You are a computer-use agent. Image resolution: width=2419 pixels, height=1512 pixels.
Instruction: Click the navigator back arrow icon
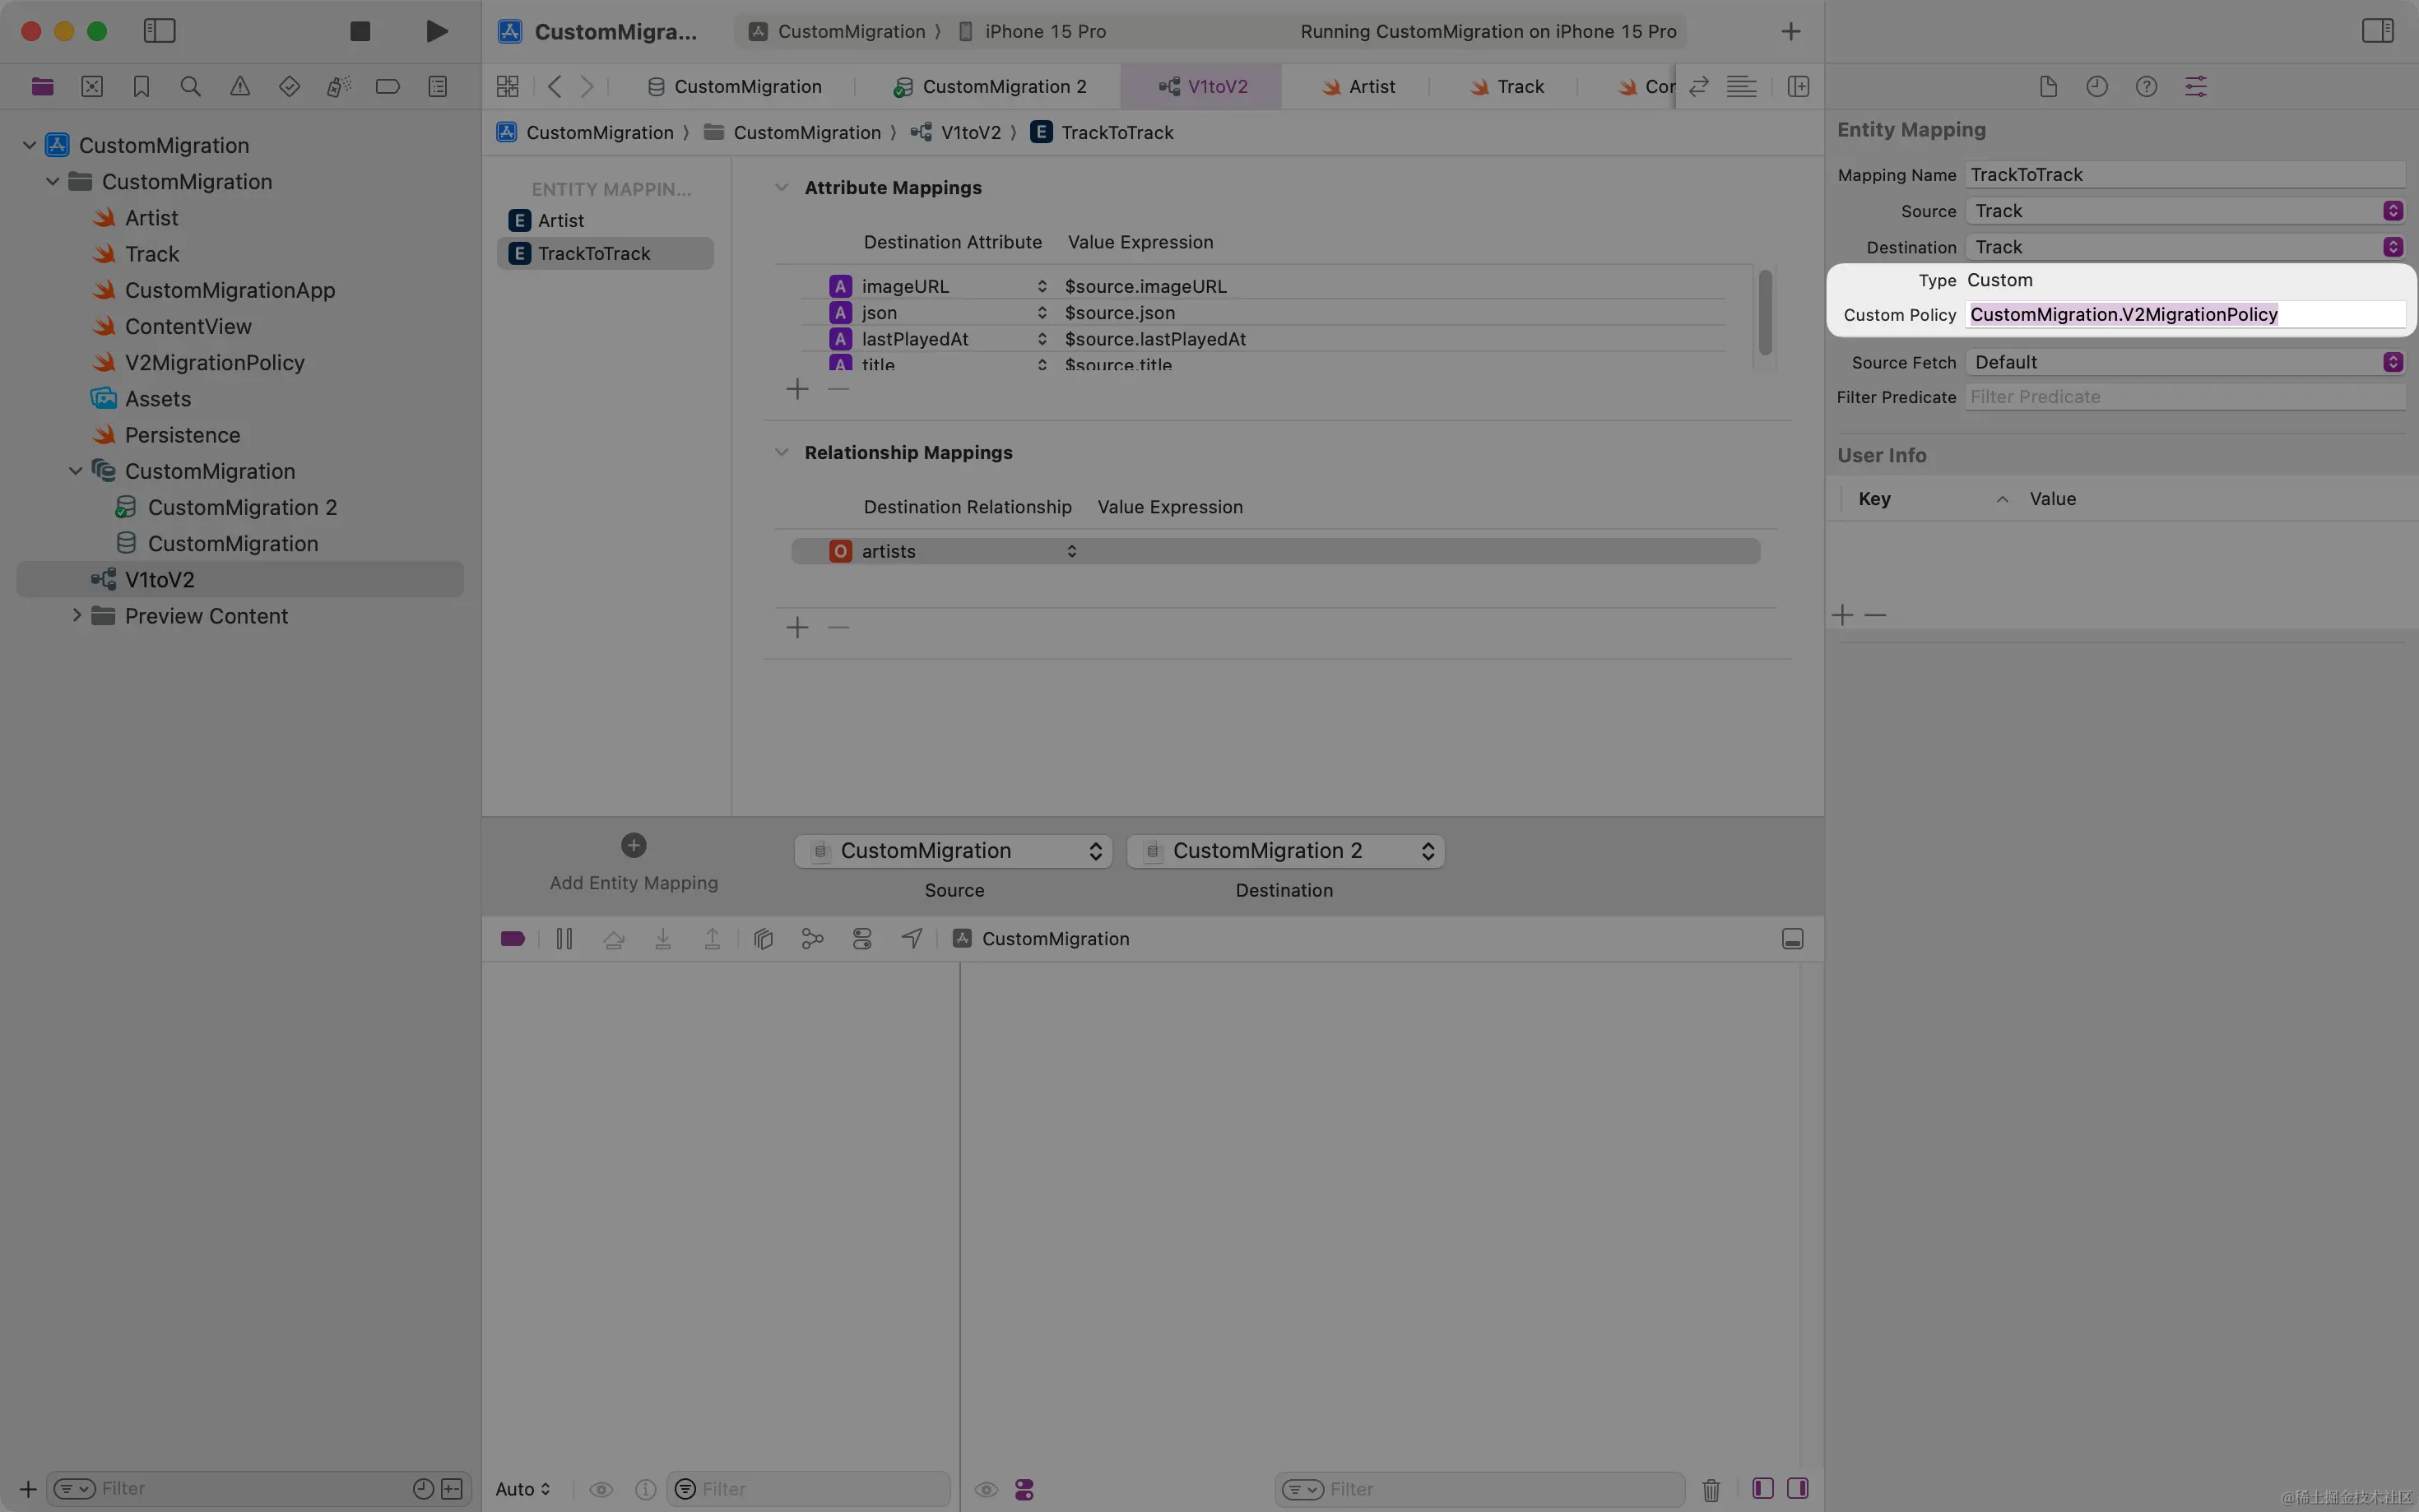(x=554, y=86)
